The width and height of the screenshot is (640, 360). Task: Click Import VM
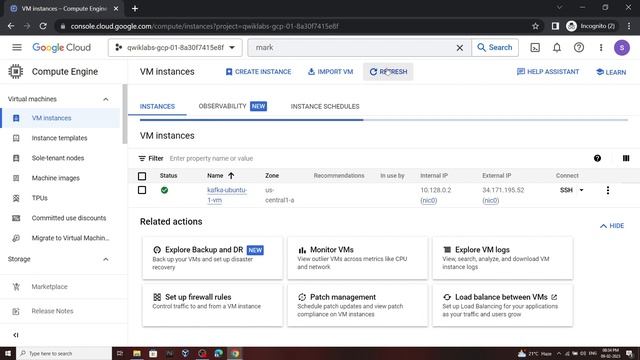(330, 72)
